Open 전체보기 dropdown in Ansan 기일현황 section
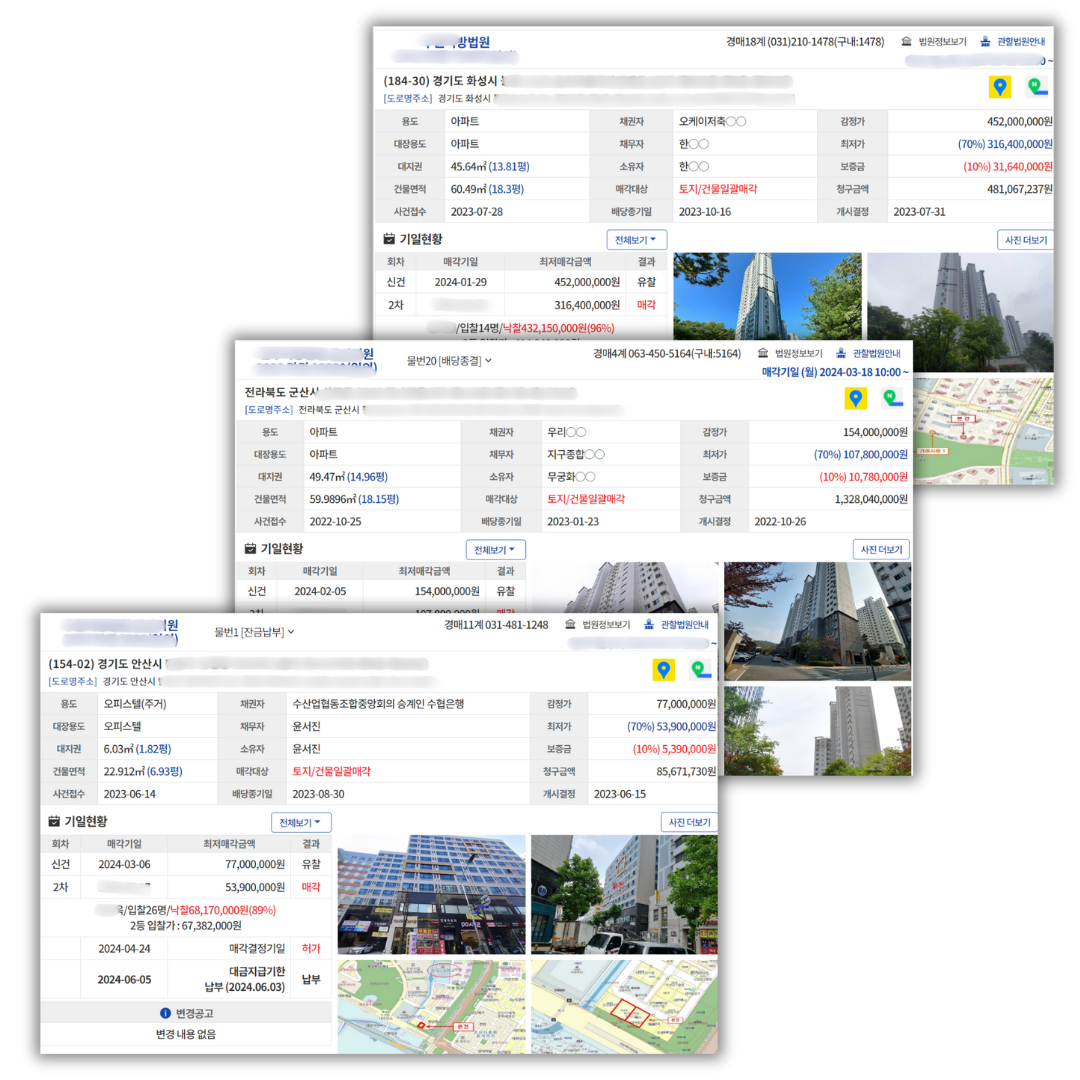 click(x=301, y=822)
